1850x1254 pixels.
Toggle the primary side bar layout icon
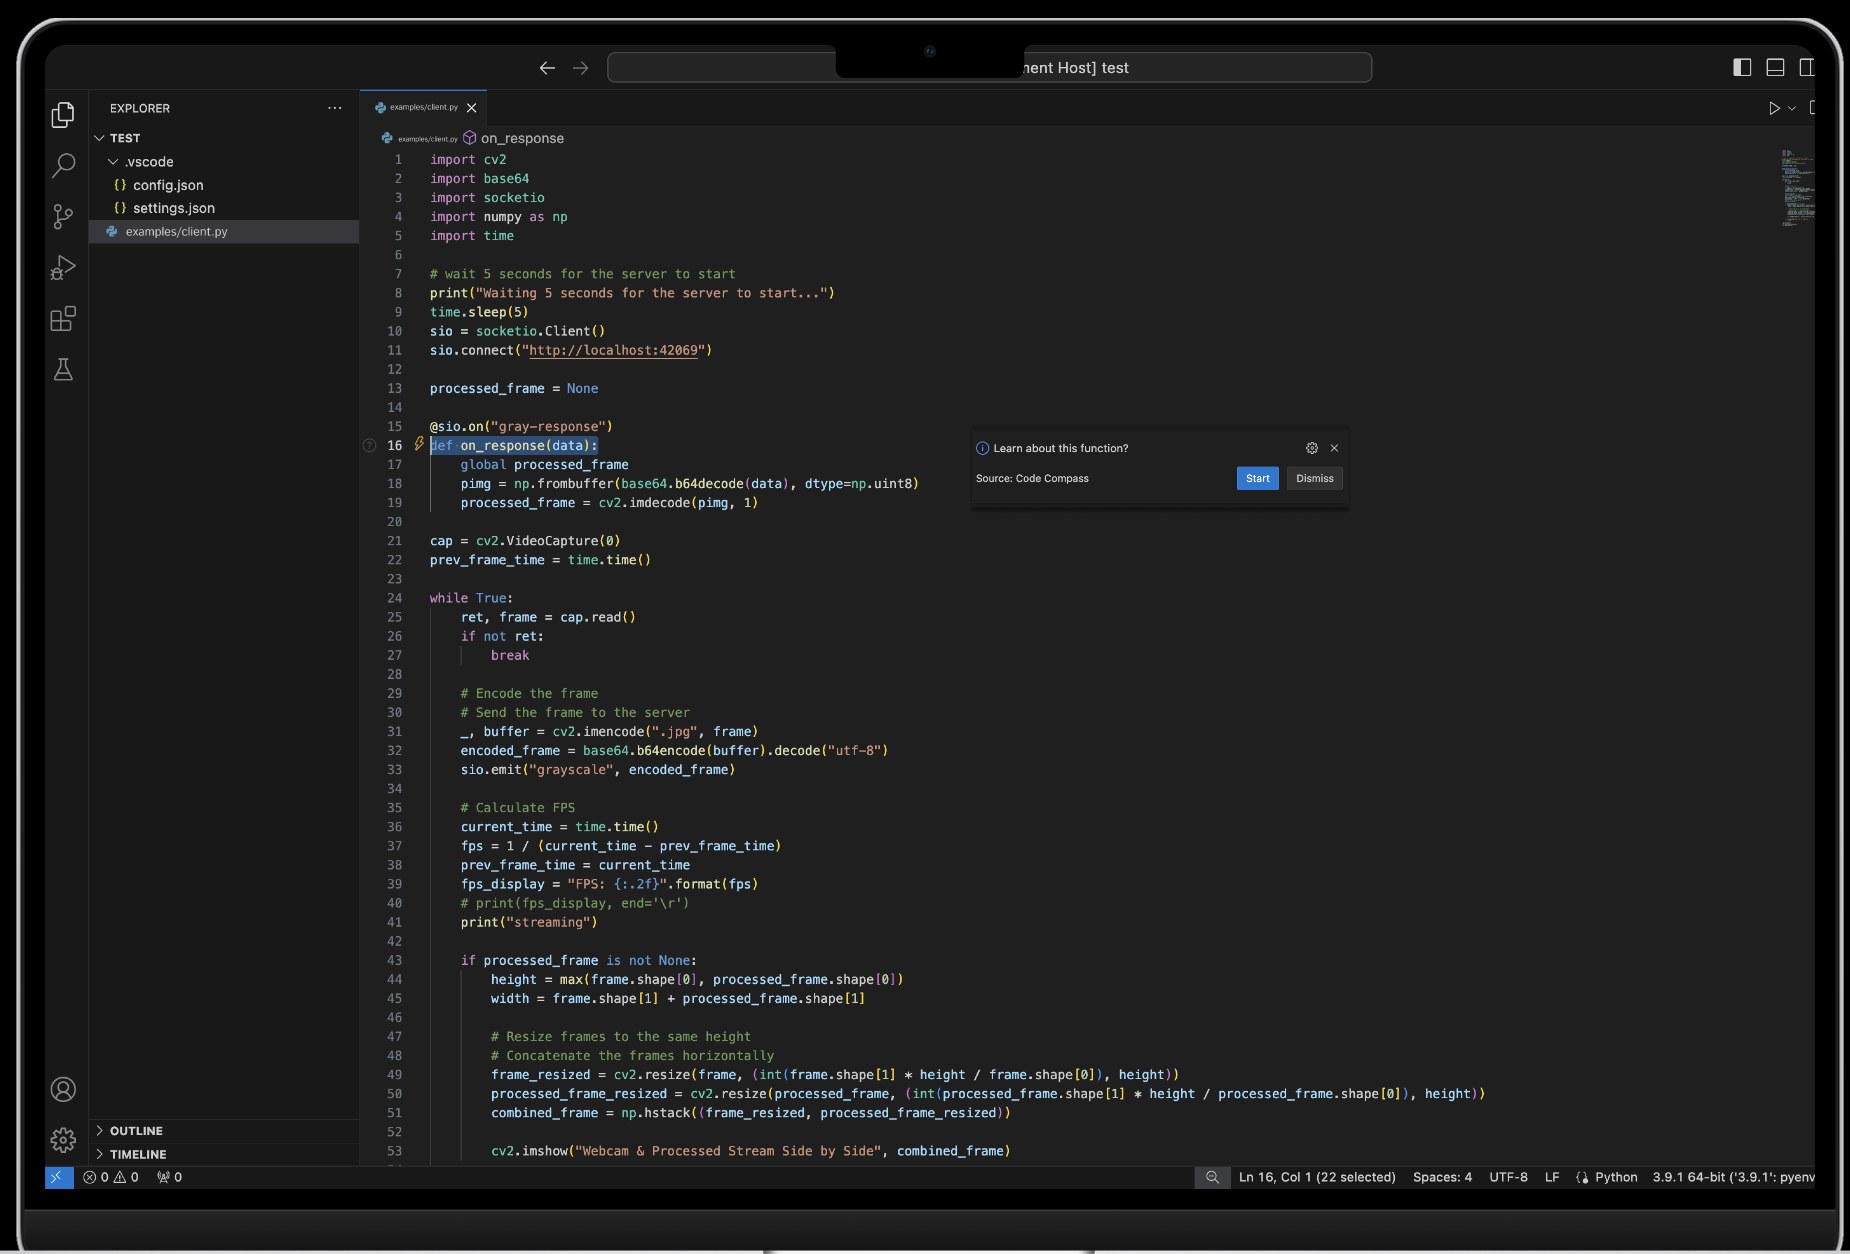coord(1742,67)
